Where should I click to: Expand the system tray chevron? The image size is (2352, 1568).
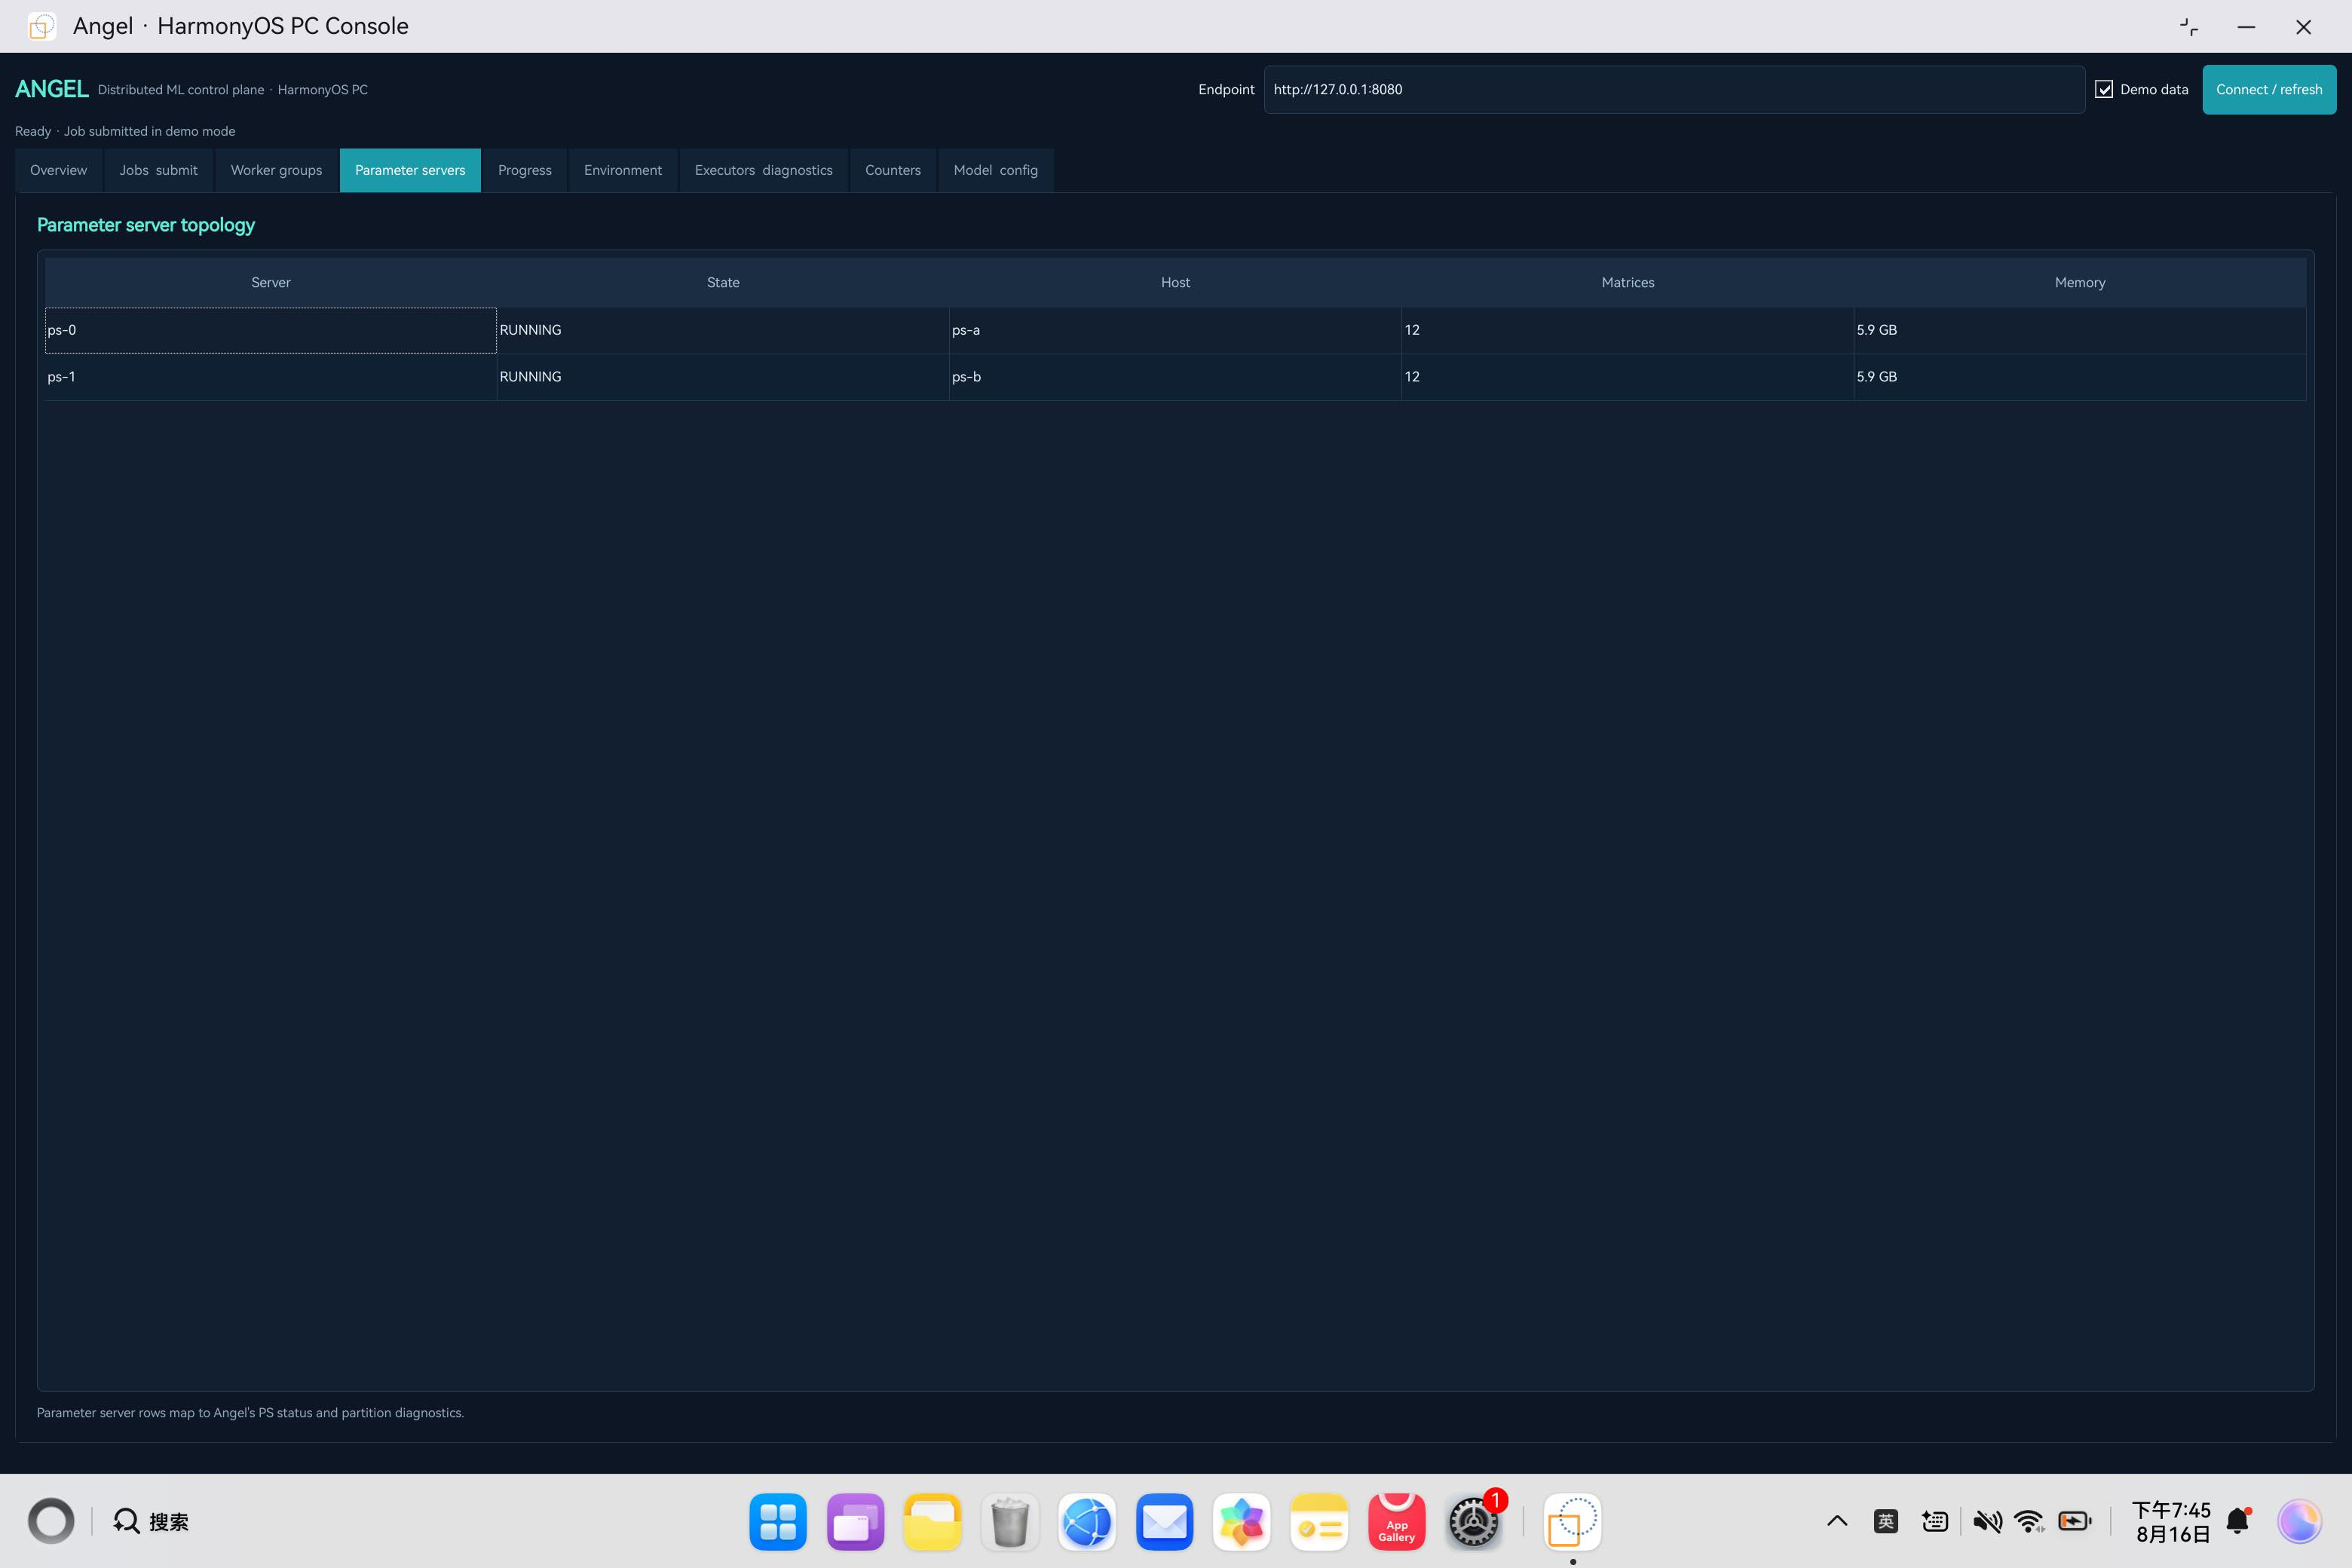[1837, 1521]
